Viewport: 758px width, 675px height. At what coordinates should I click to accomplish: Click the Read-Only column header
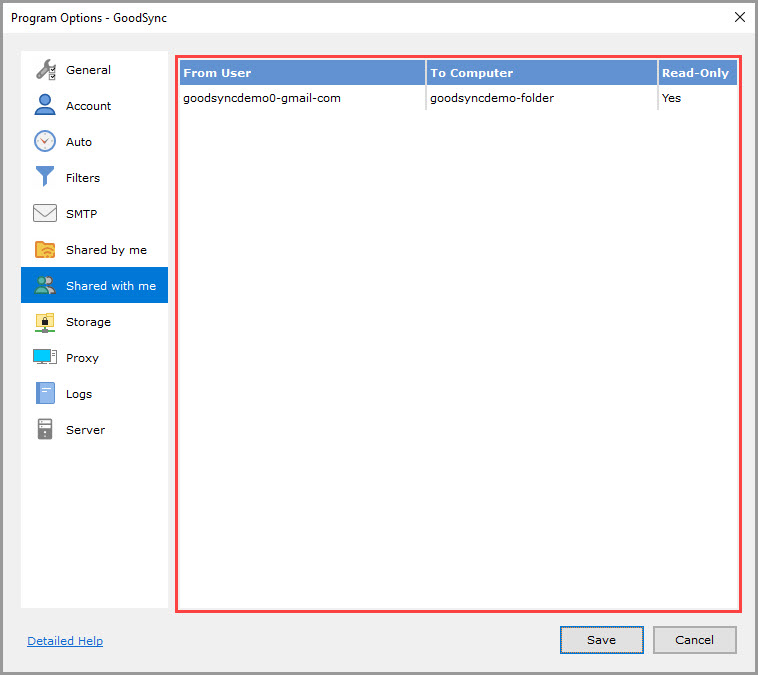click(698, 73)
